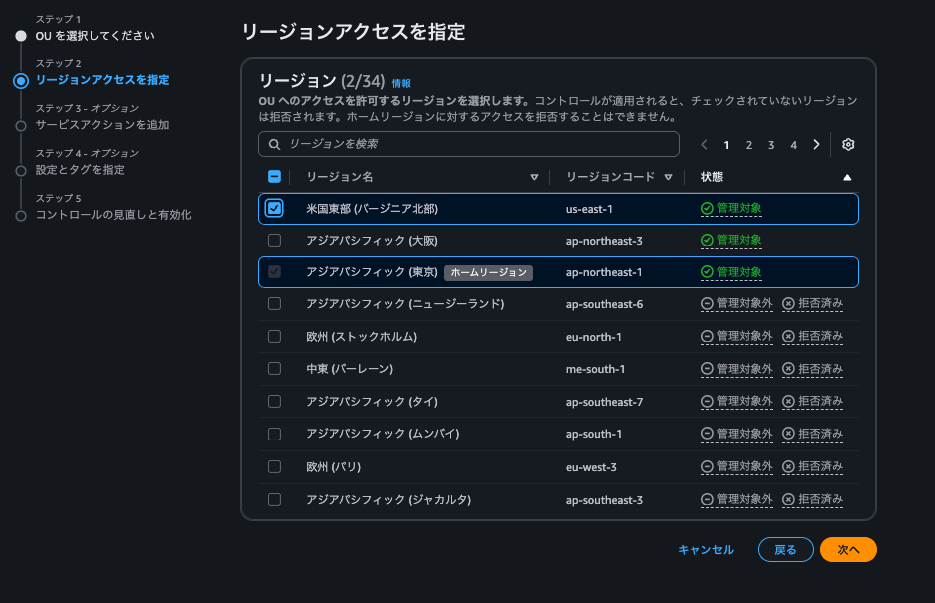
Task: Open the リージョンコード column filter dropdown
Action: (x=666, y=177)
